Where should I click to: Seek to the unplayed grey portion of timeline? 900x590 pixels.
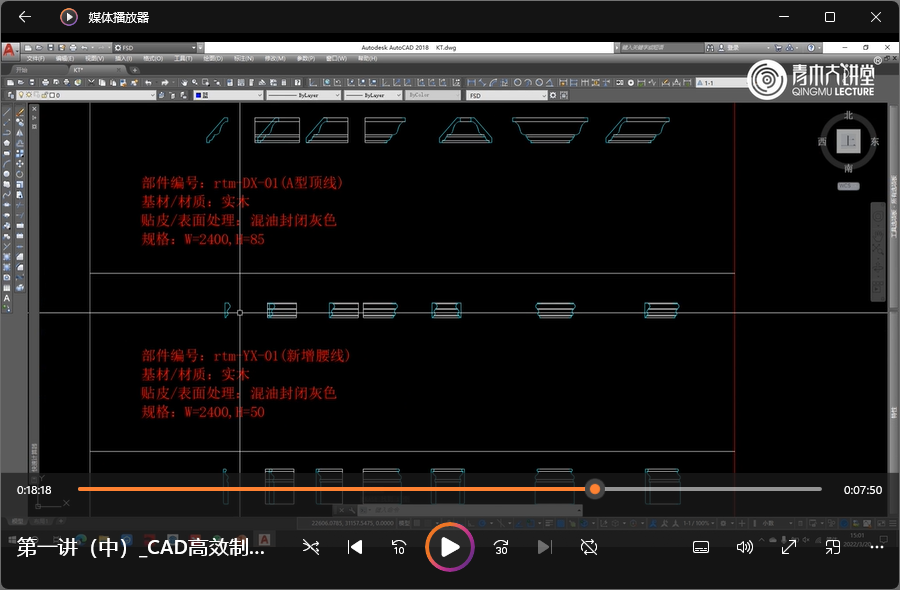(x=712, y=489)
